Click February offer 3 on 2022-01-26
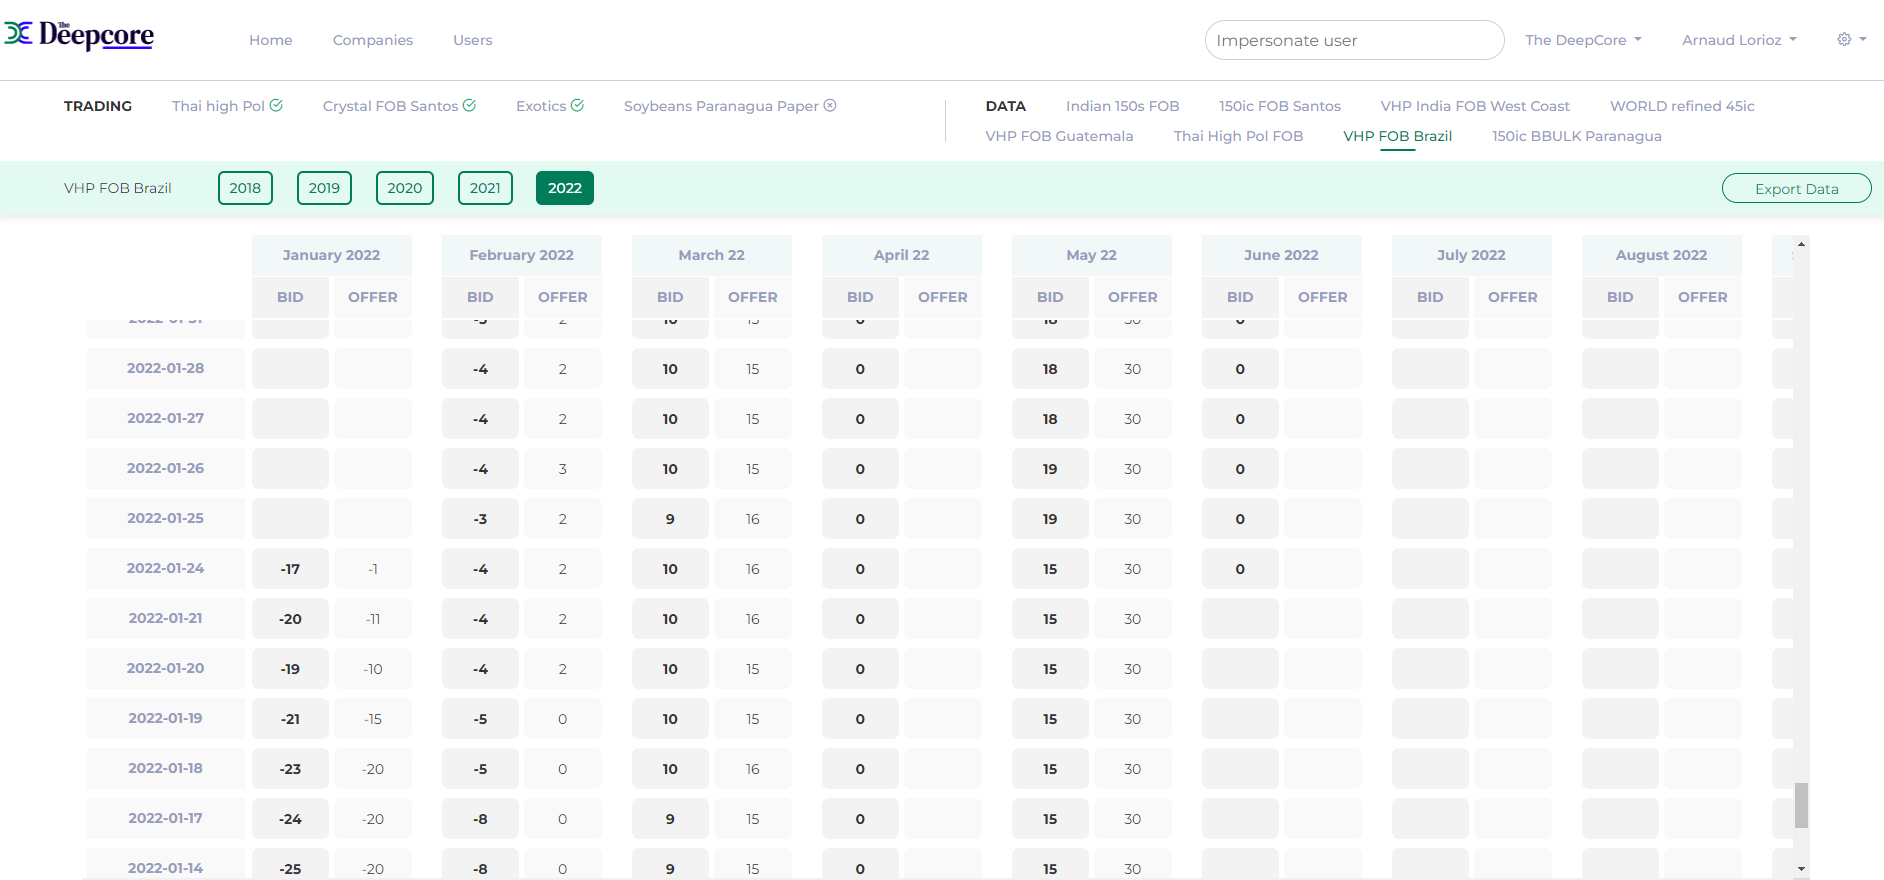This screenshot has height=880, width=1884. click(x=563, y=469)
